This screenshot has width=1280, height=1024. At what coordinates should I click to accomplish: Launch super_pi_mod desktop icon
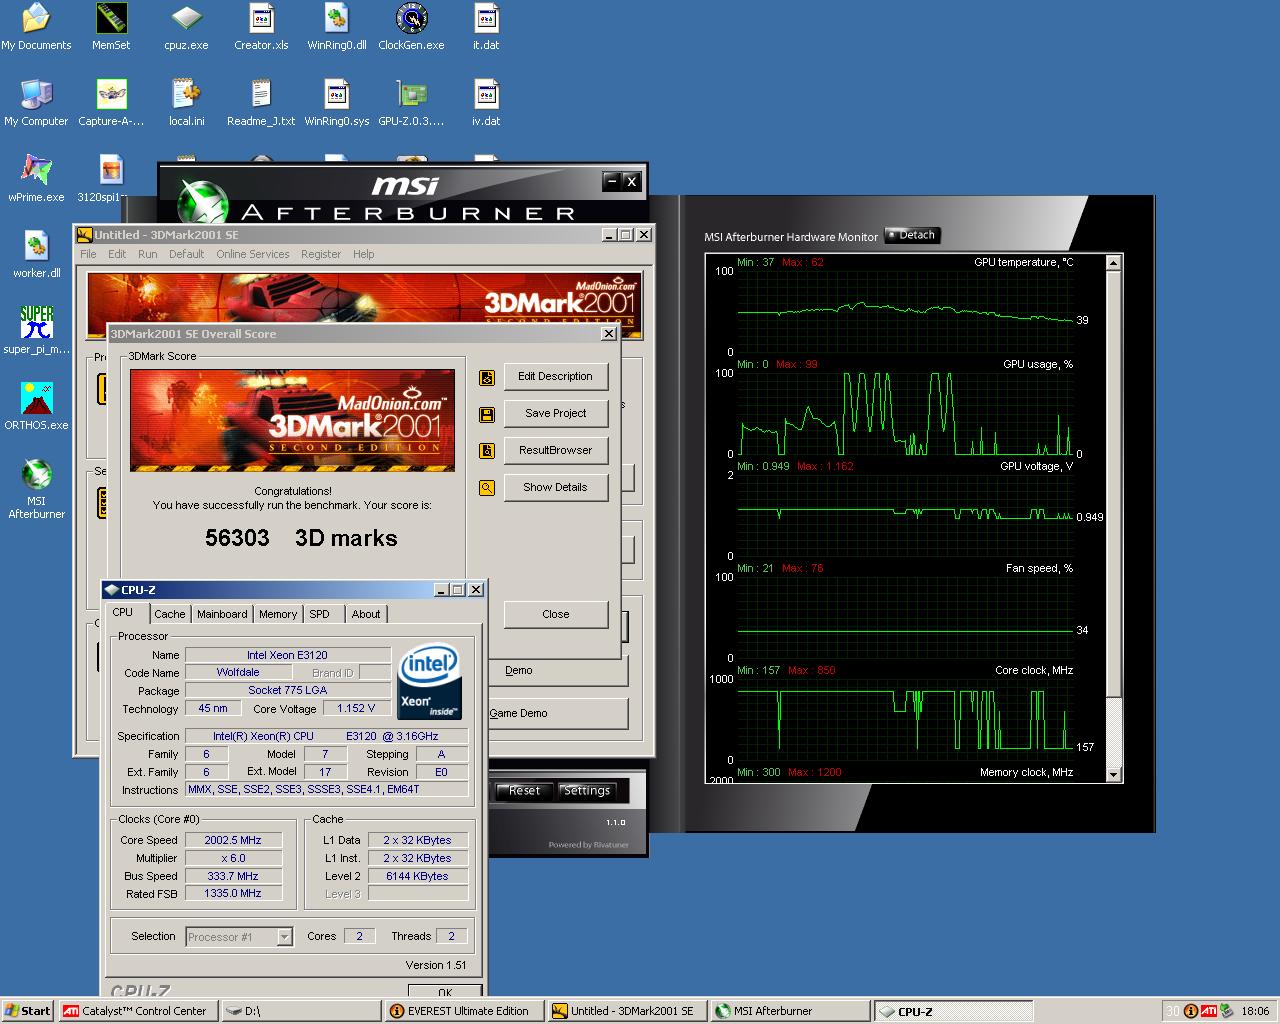click(x=36, y=331)
